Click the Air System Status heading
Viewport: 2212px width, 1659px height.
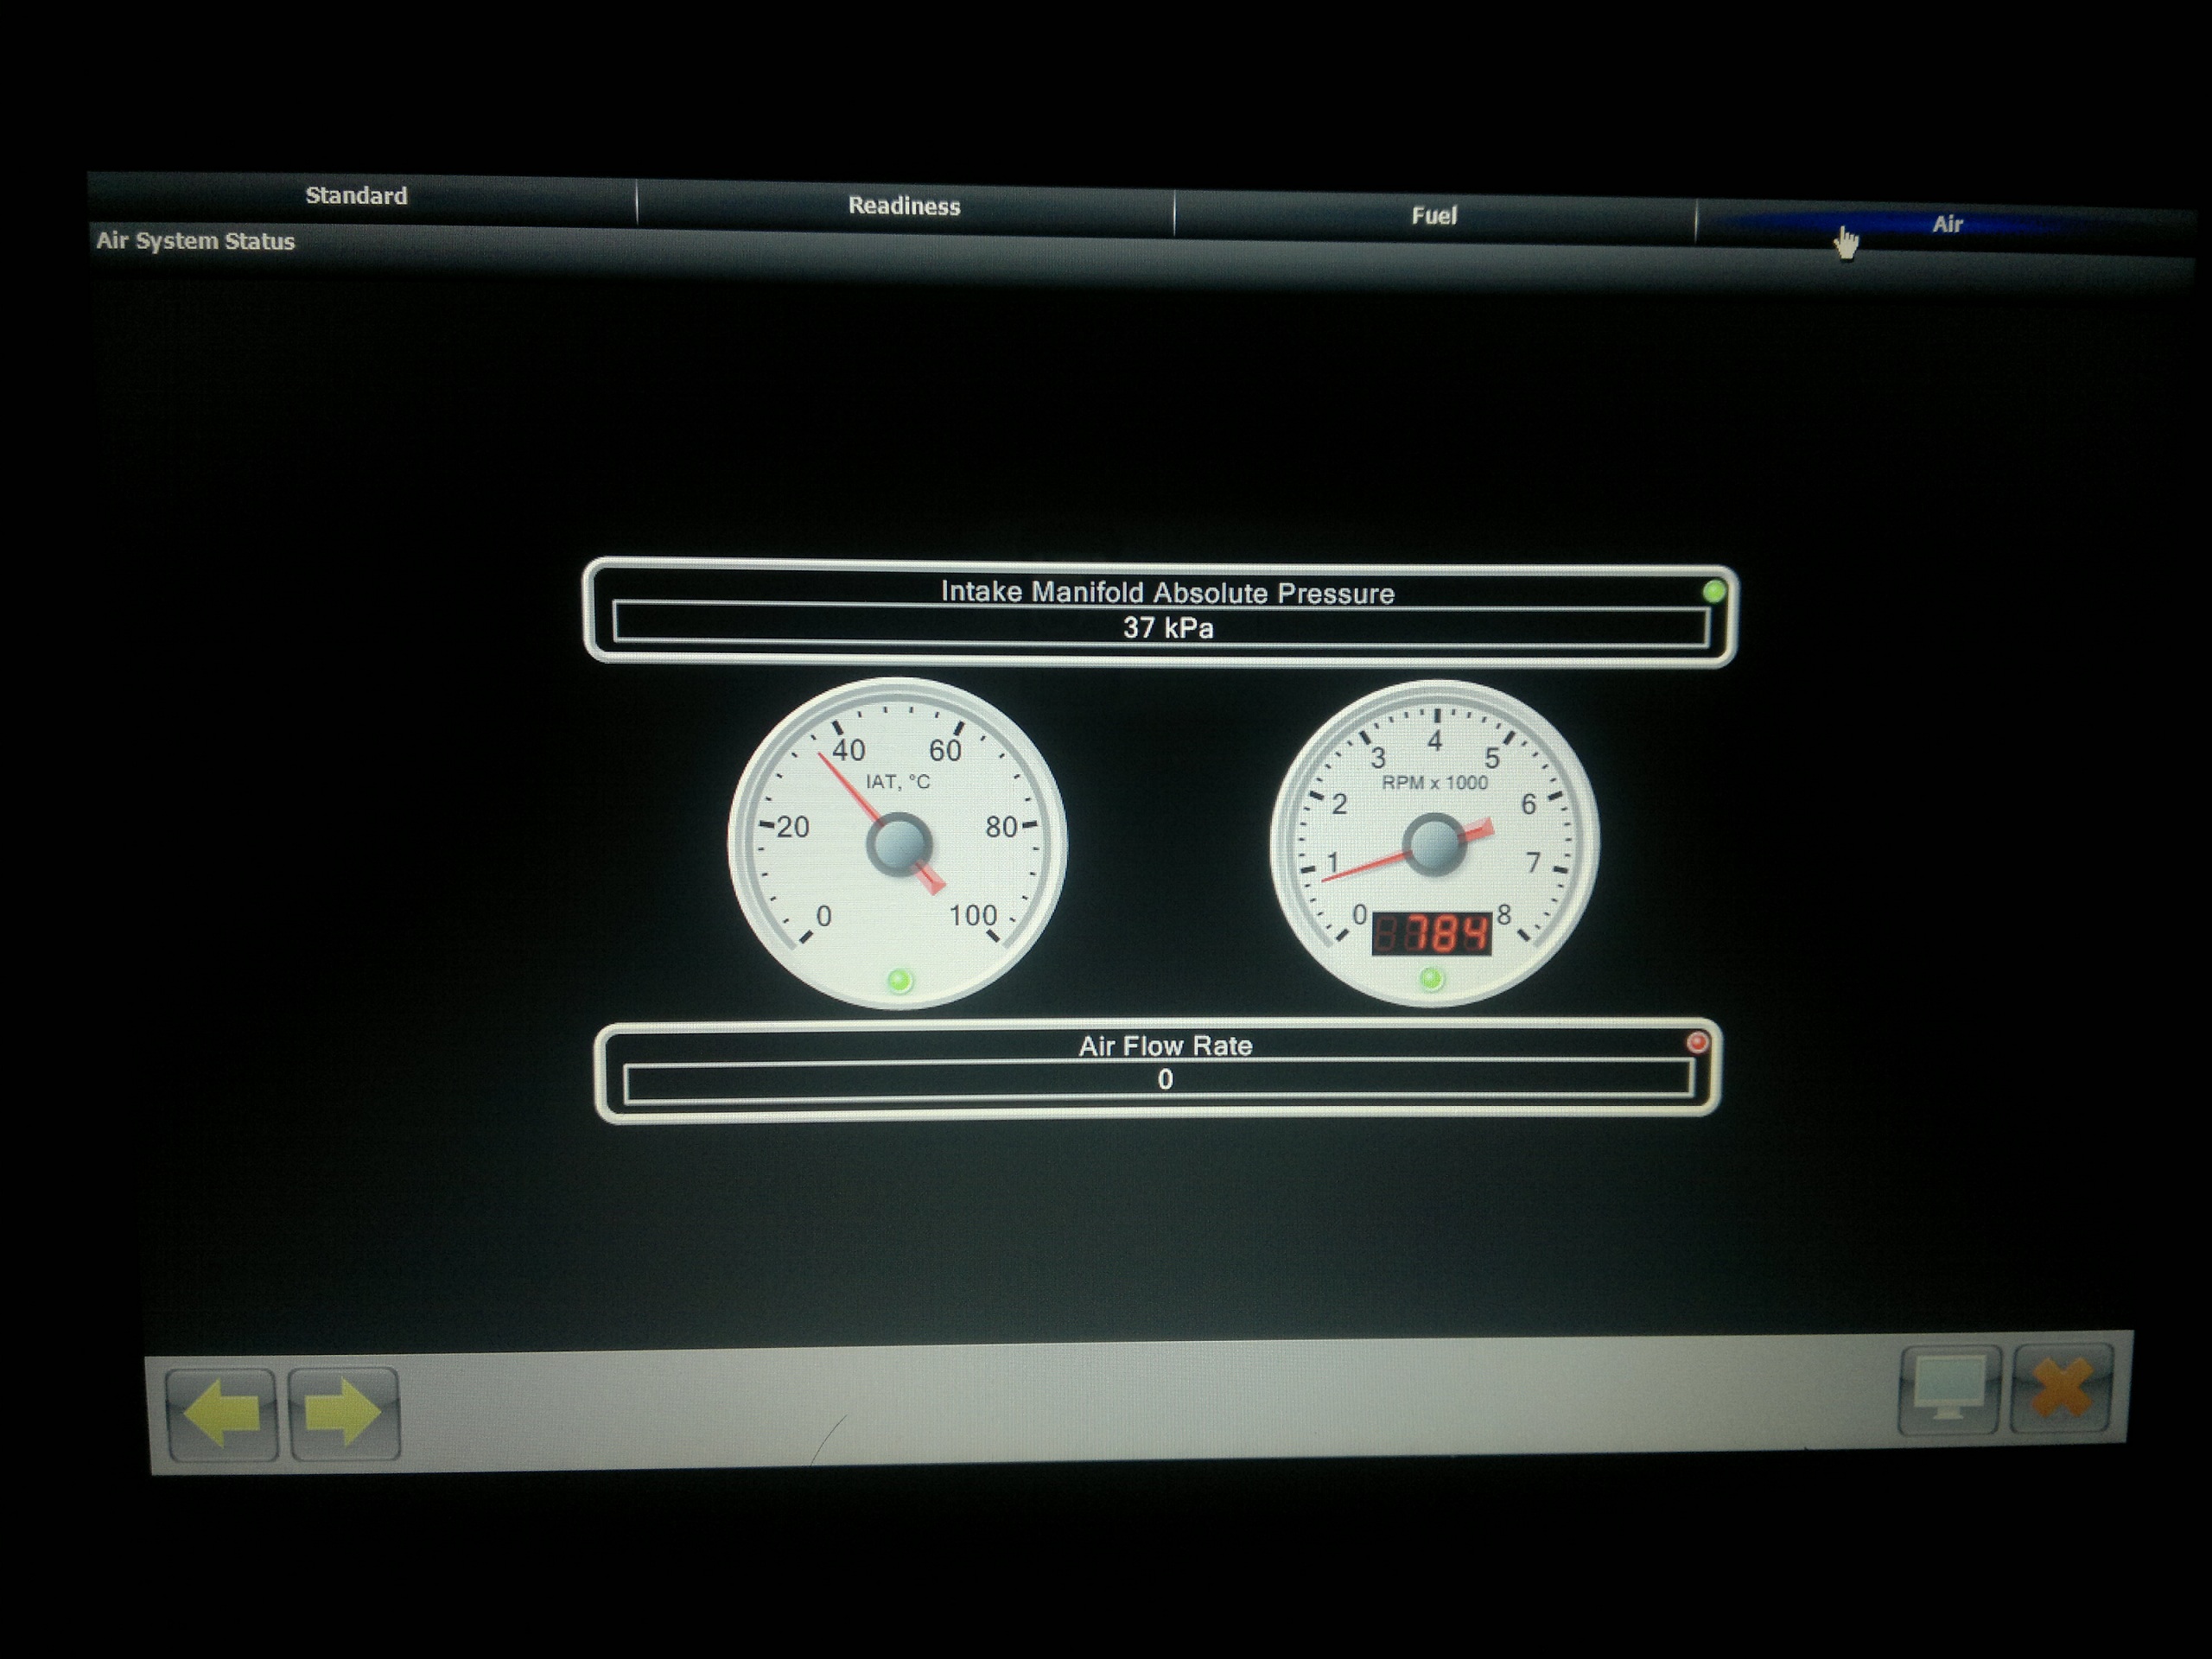coord(196,241)
